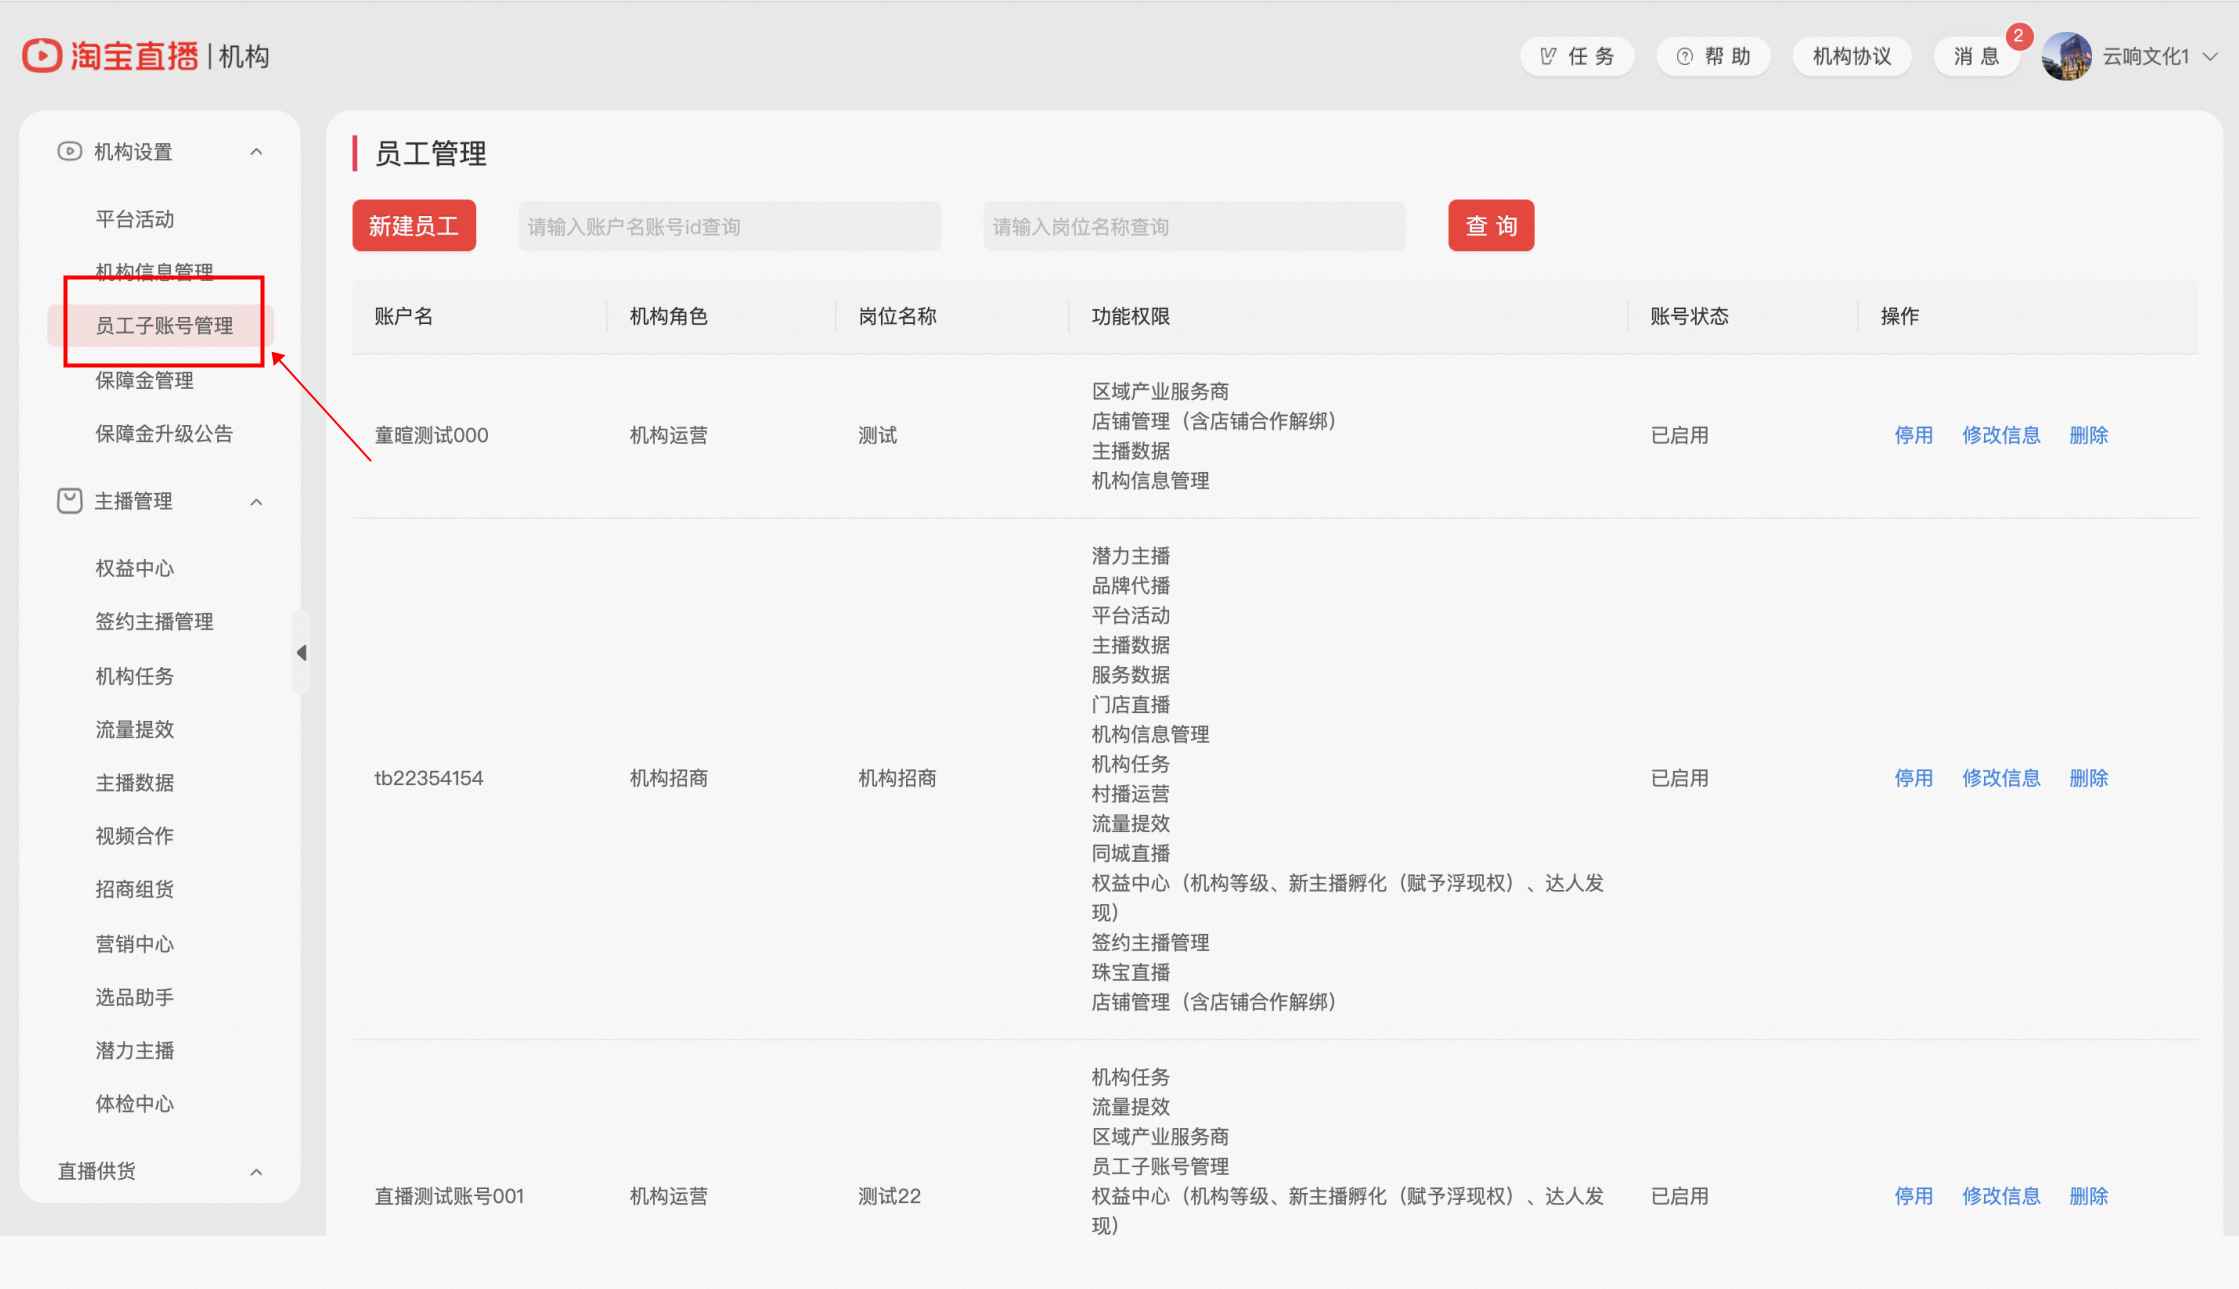This screenshot has width=2239, height=1289.
Task: Click 删除 for 直播测试账号001
Action: [2088, 1196]
